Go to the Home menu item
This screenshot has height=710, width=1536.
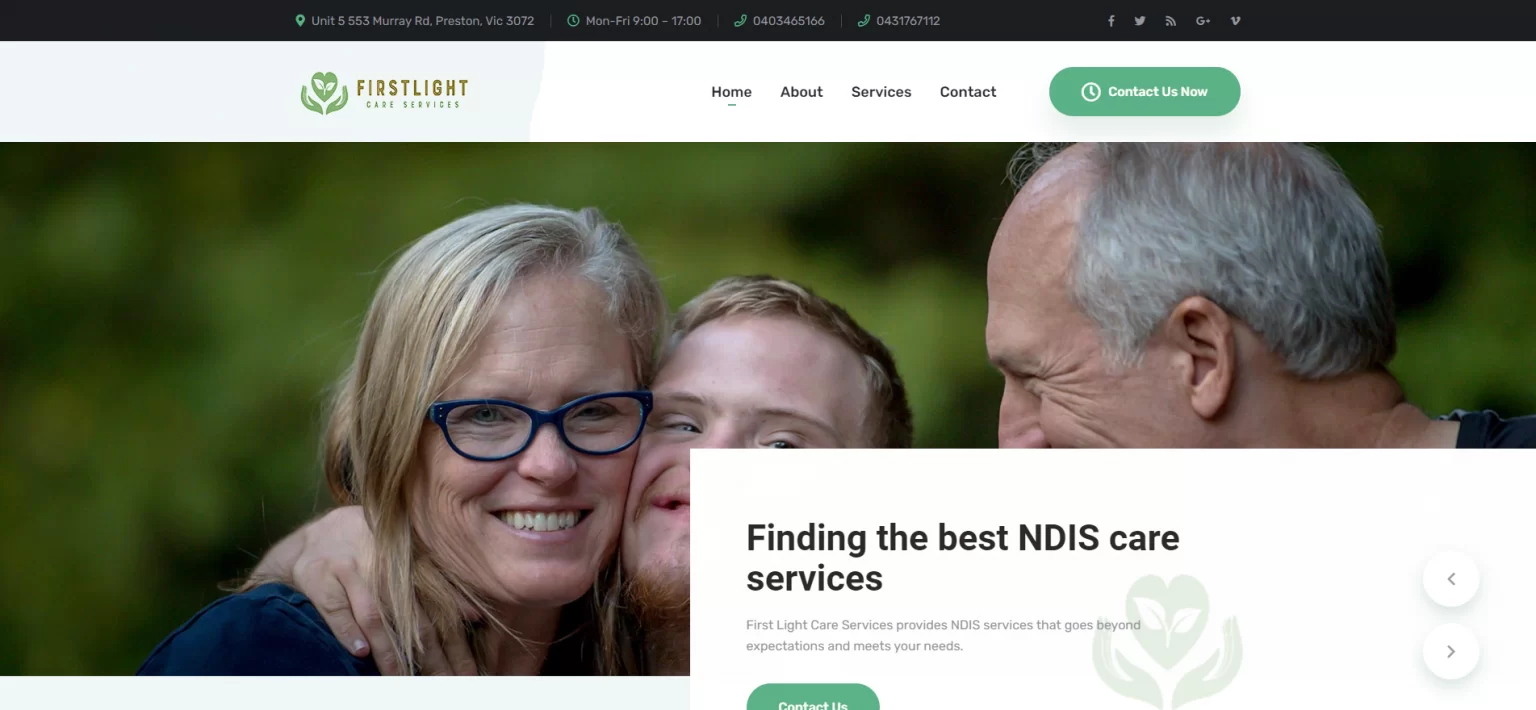731,92
